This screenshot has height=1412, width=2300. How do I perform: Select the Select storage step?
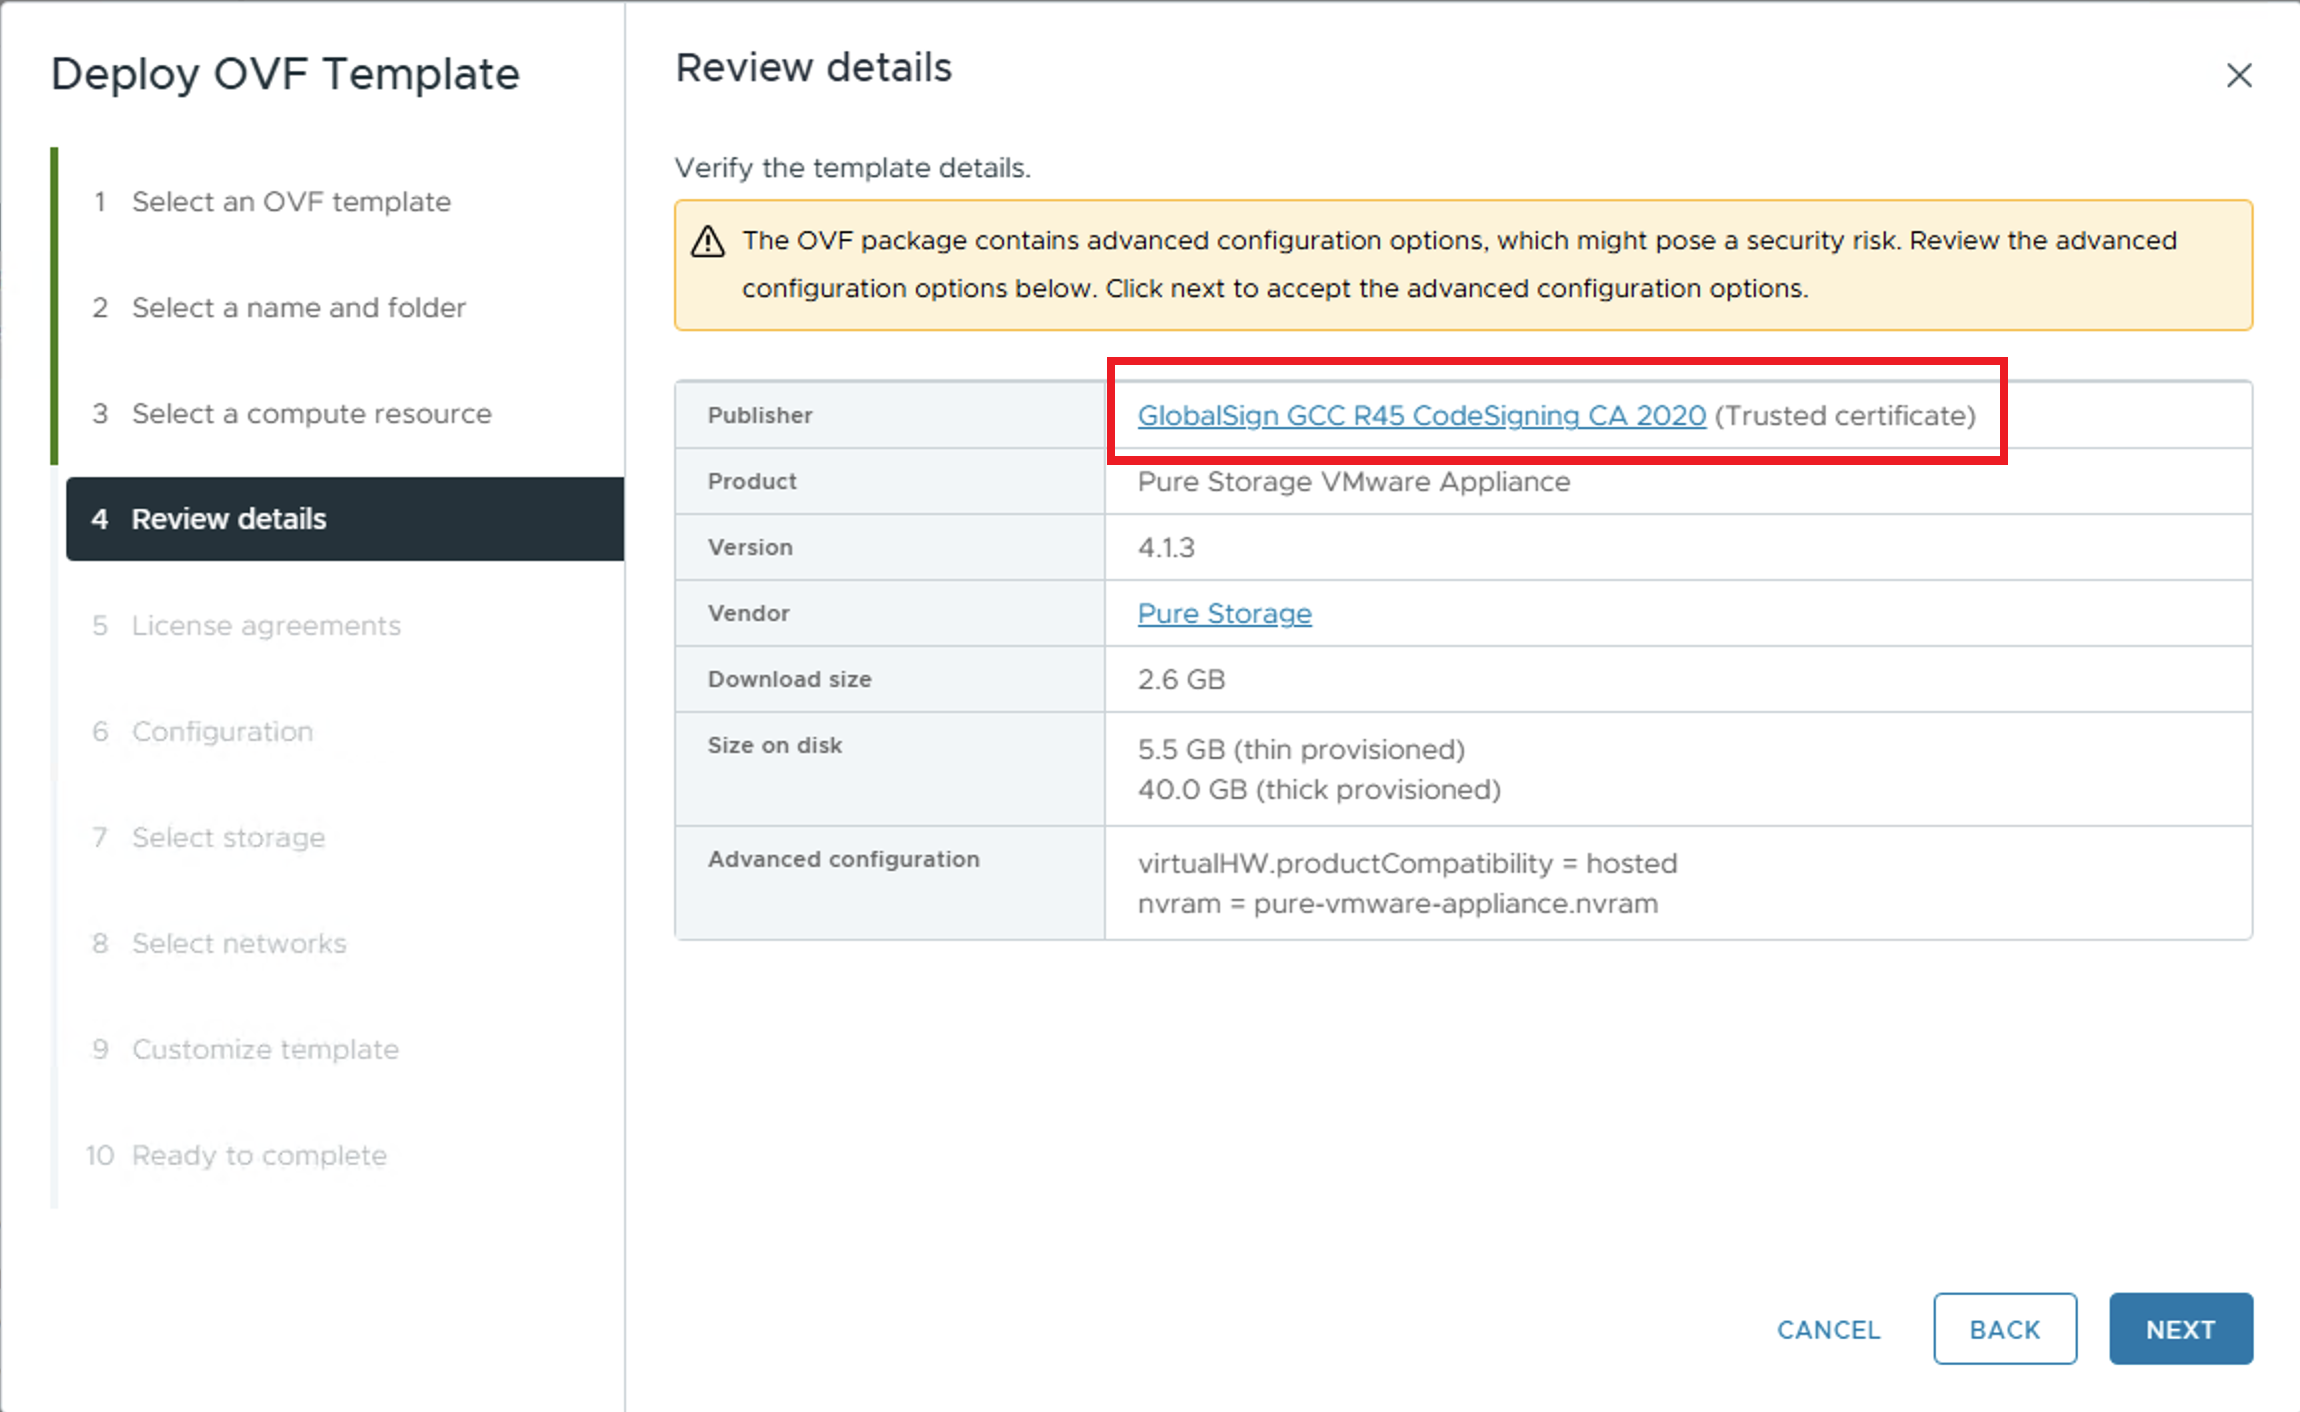[227, 837]
